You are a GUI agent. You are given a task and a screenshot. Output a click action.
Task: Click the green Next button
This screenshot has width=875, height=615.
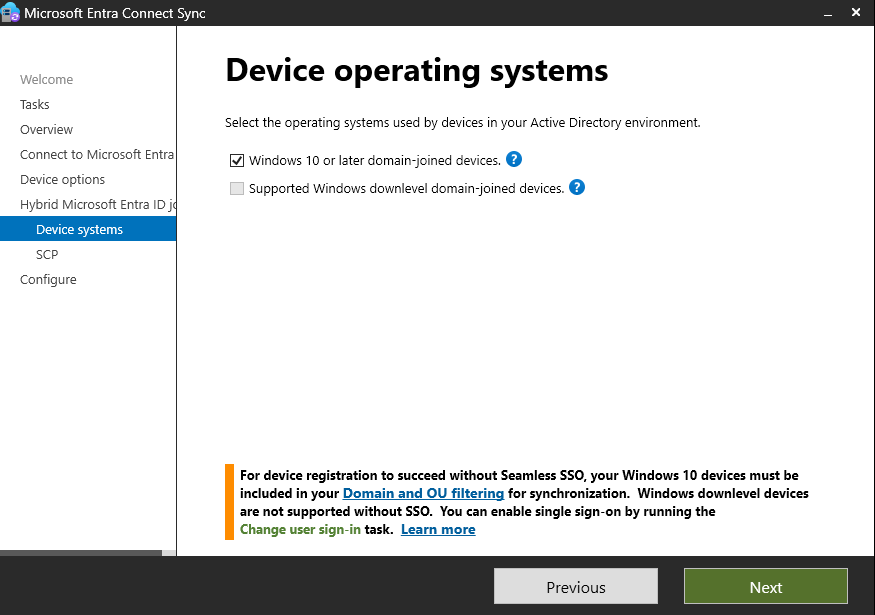pyautogui.click(x=765, y=587)
